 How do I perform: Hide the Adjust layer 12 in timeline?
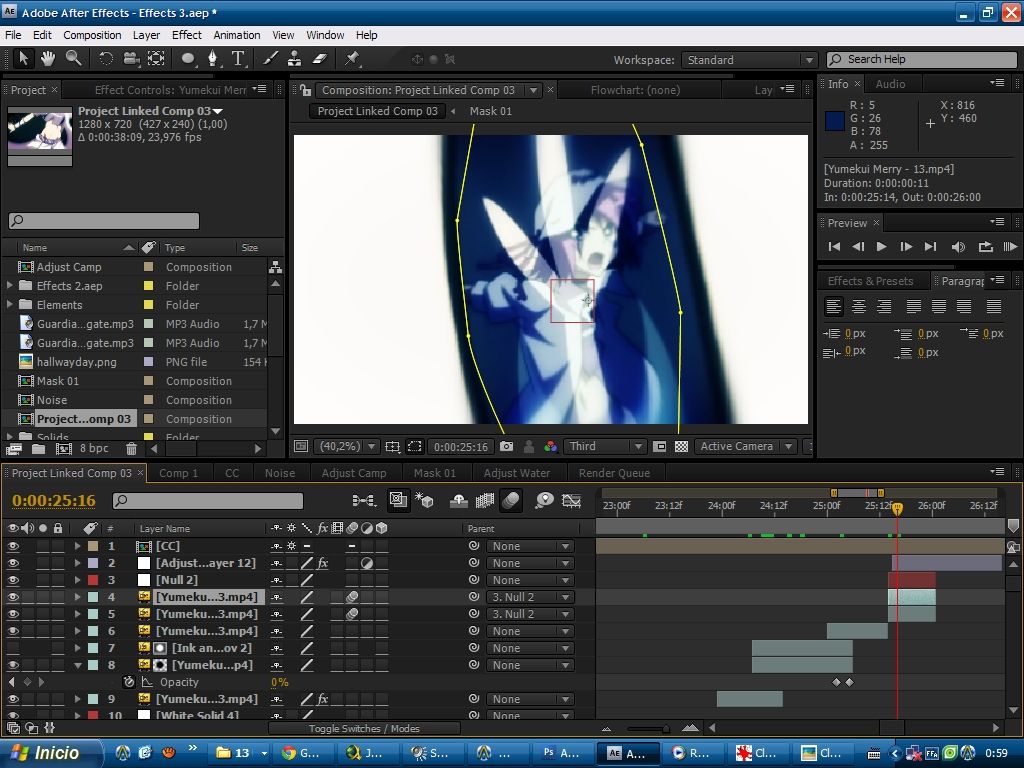click(x=13, y=563)
